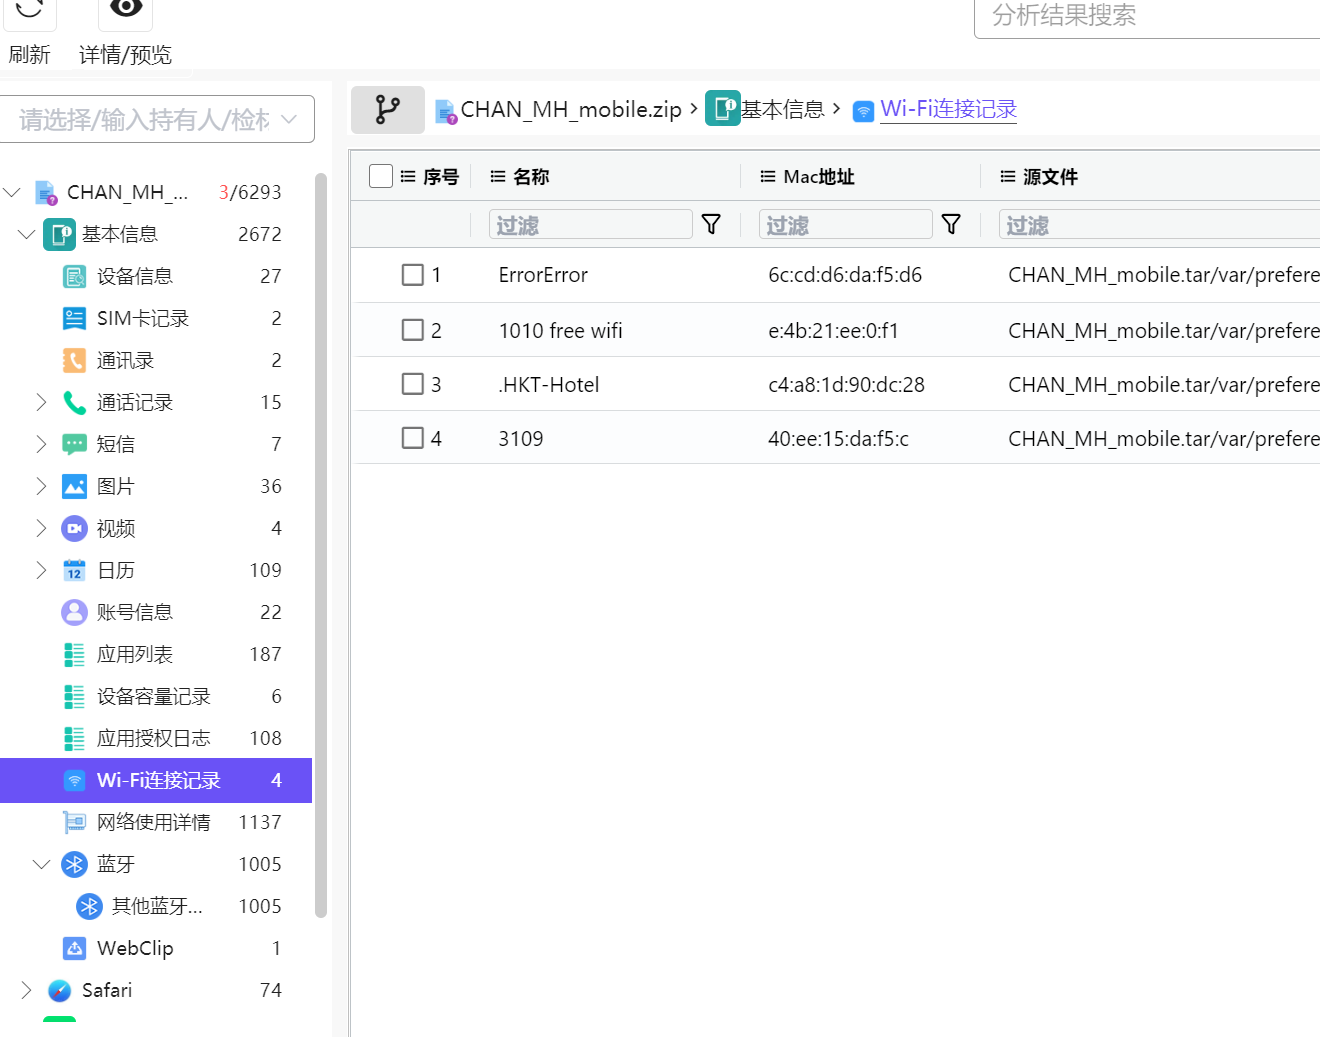Toggle the select-all checkbox in header
1320x1037 pixels.
[381, 176]
